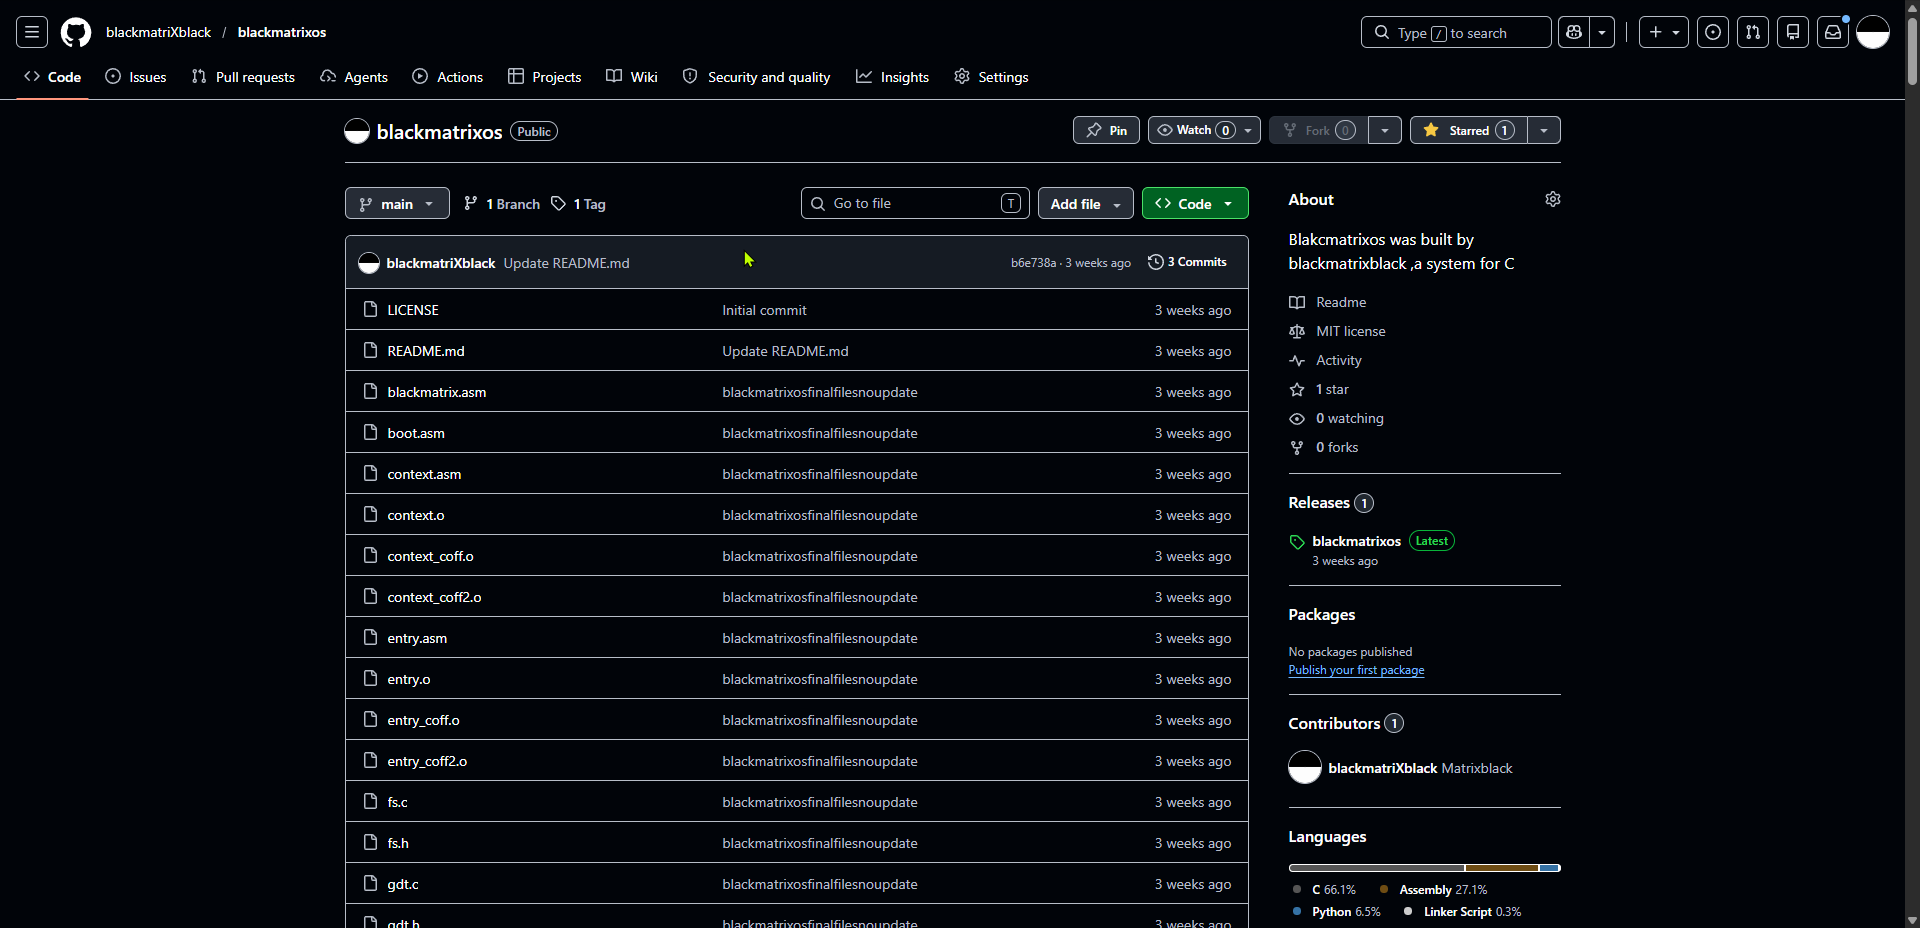
Task: Open the fs.c file
Action: [x=398, y=802]
